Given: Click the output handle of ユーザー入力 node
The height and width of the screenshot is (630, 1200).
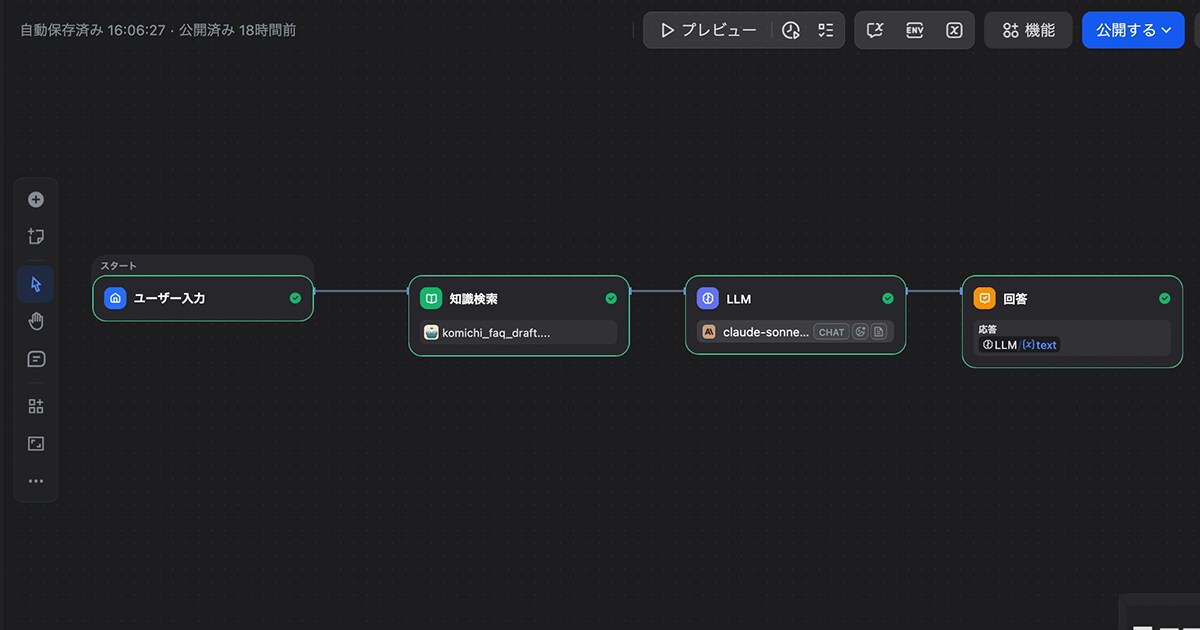Looking at the screenshot, I should coord(314,291).
